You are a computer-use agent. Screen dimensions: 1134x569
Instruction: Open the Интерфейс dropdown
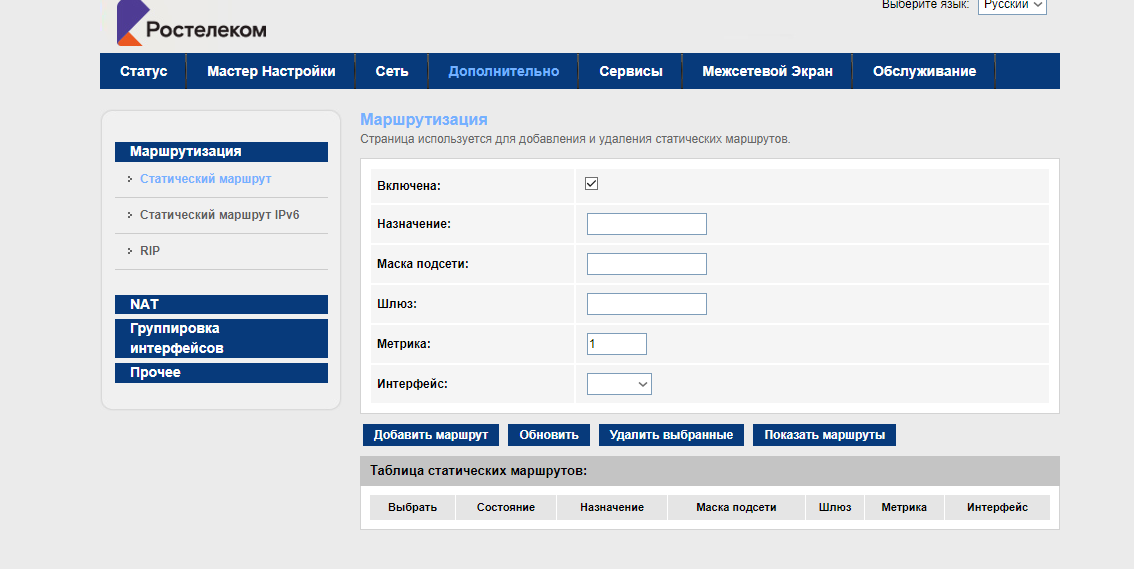(x=619, y=383)
